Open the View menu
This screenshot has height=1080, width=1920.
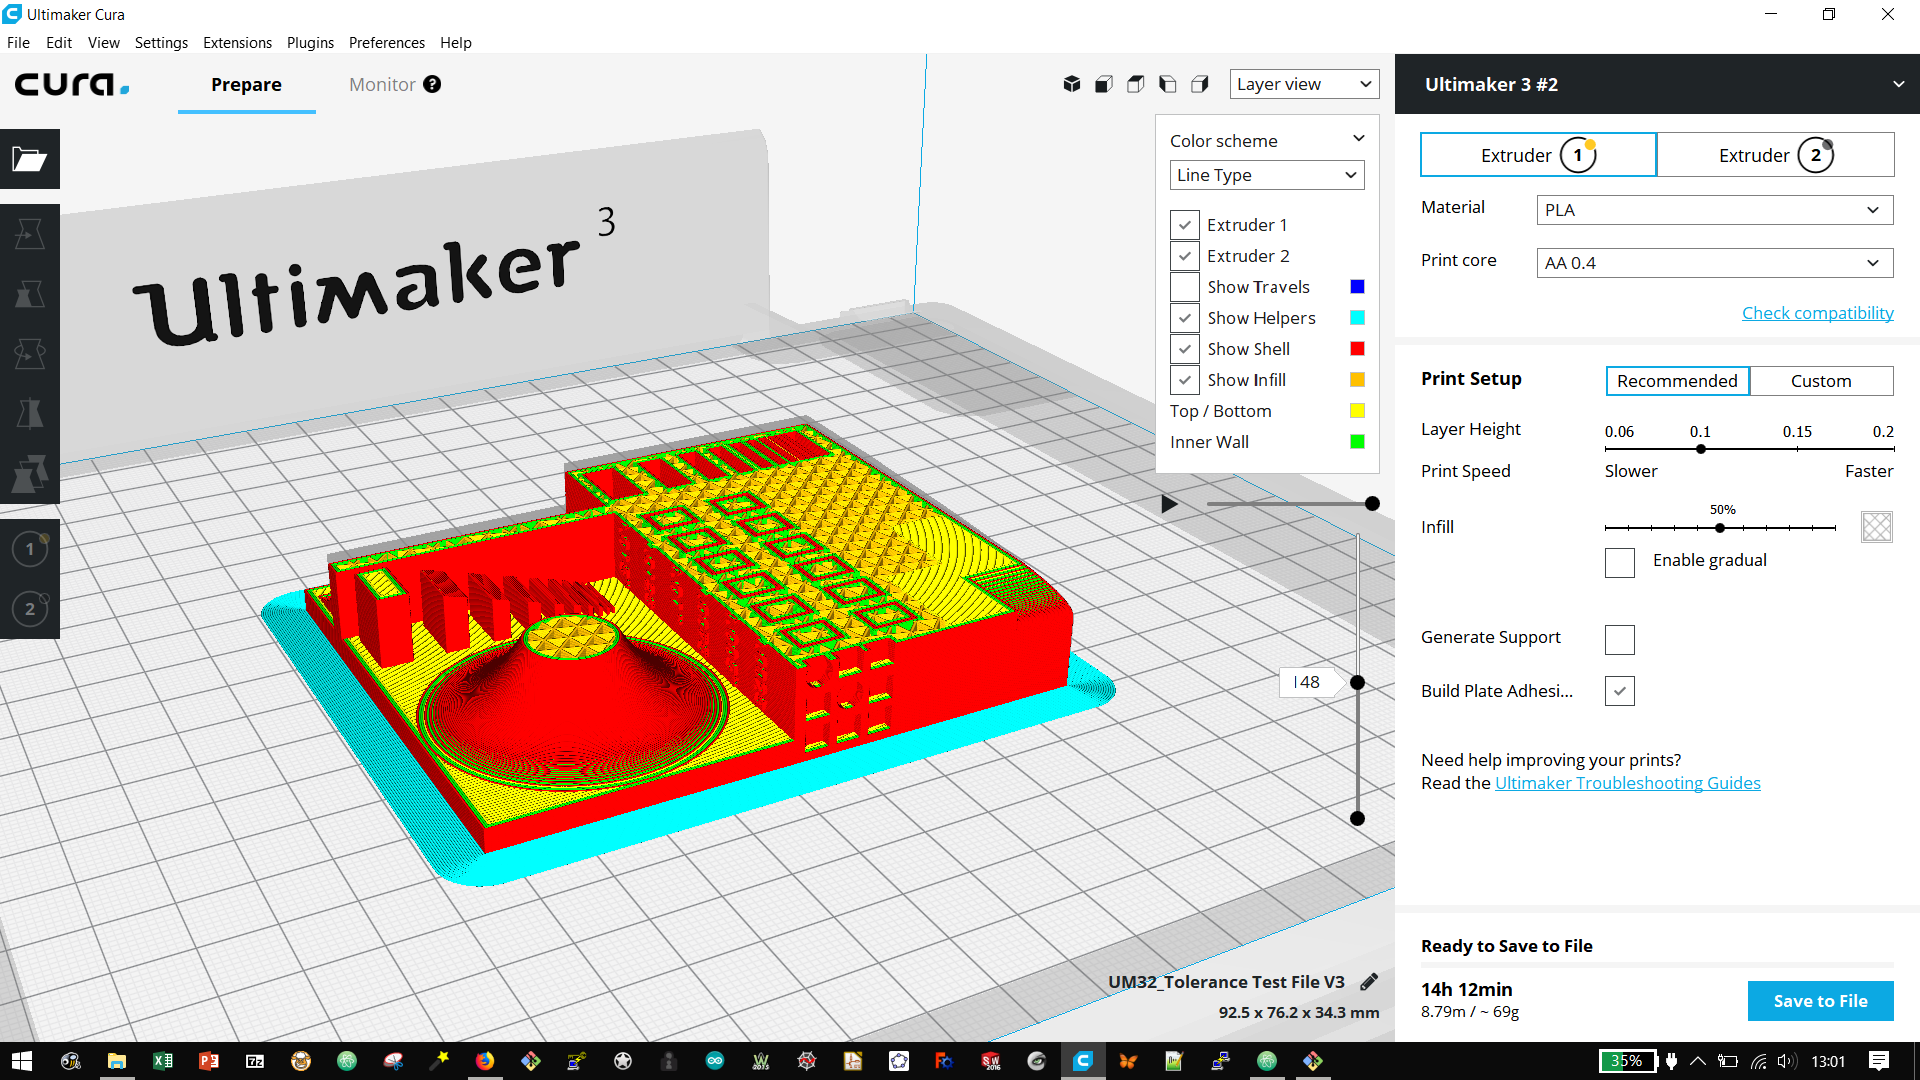[x=103, y=43]
